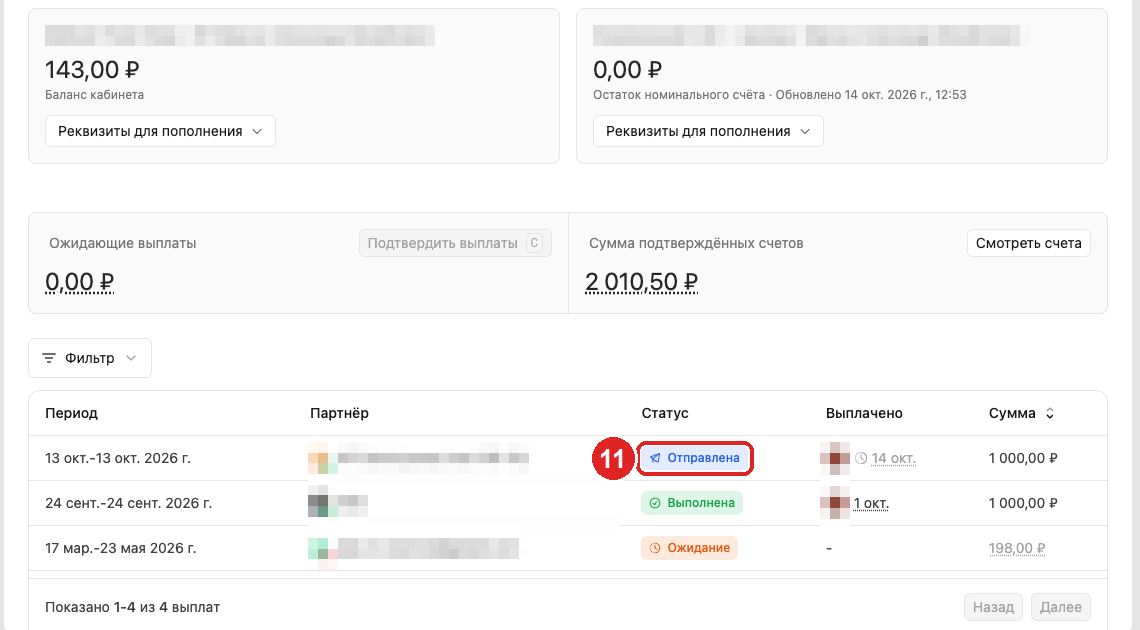
Task: Click the 198,00 ₽ amount
Action: coord(1016,549)
